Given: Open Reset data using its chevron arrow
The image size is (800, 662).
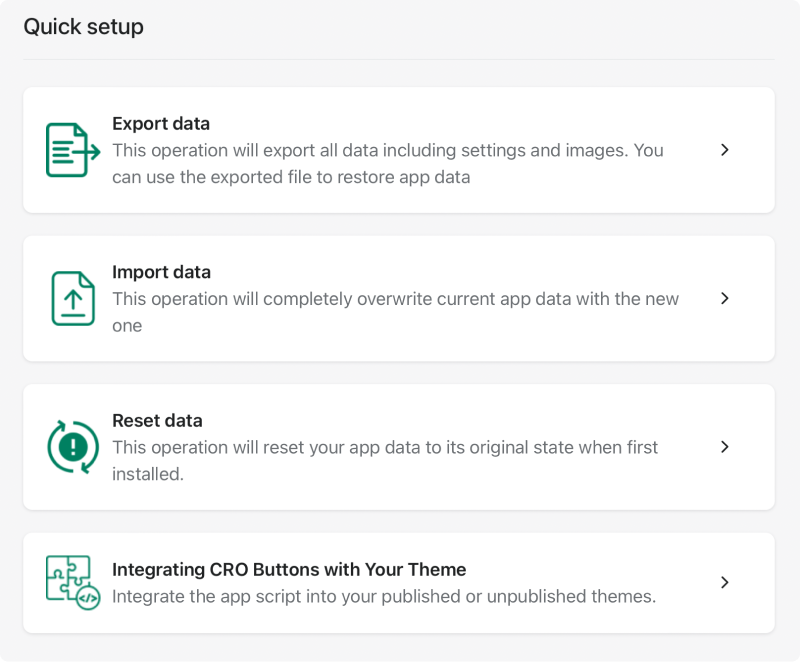Looking at the screenshot, I should pyautogui.click(x=725, y=447).
